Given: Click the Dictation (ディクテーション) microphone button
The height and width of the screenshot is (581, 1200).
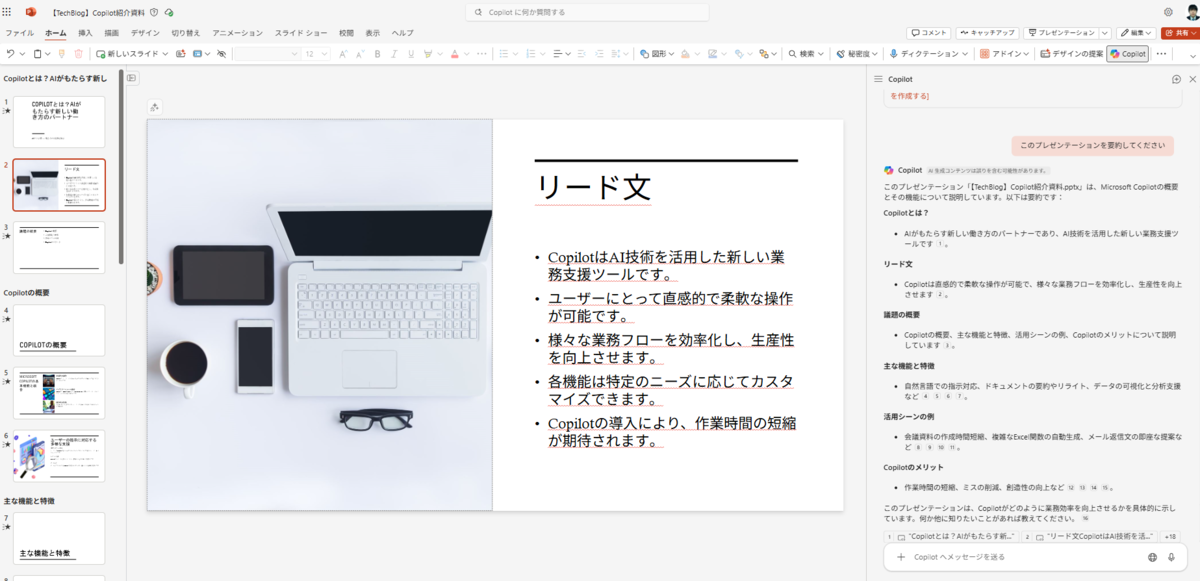Looking at the screenshot, I should point(924,54).
